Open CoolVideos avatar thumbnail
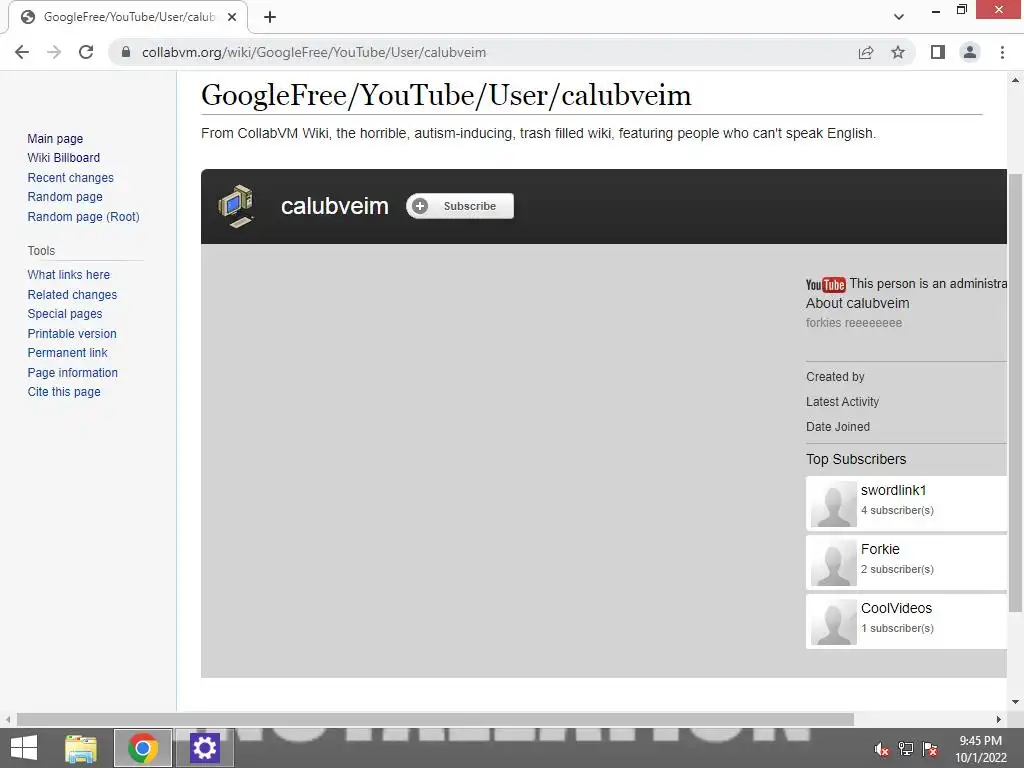This screenshot has height=768, width=1024. (833, 622)
